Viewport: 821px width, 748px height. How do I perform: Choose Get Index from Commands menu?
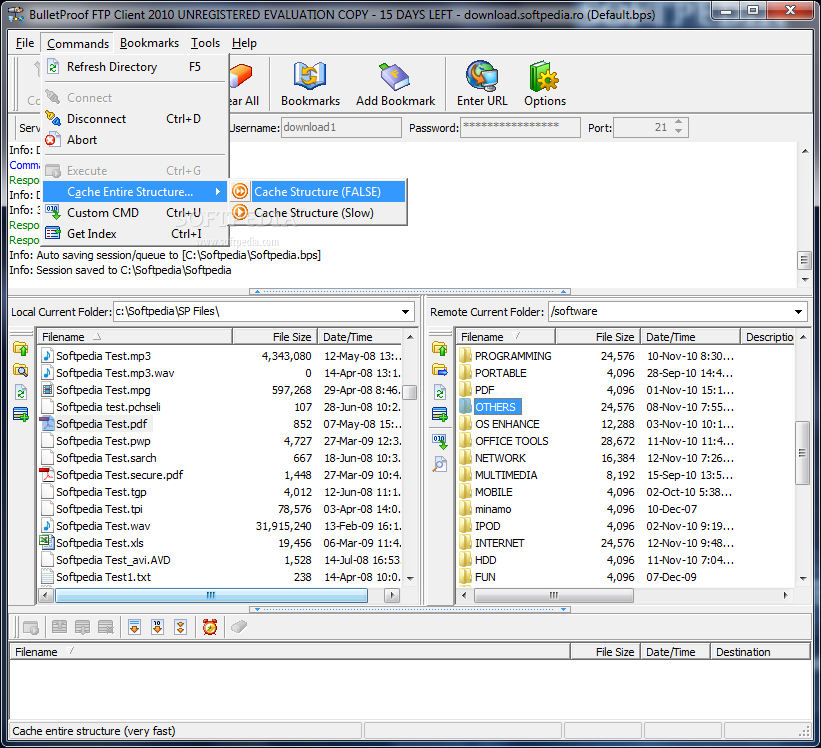click(134, 233)
